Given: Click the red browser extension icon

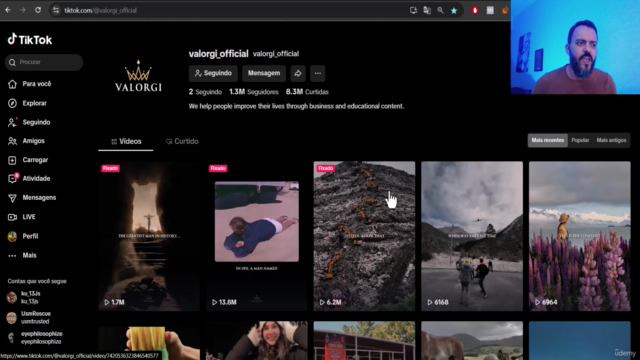Looking at the screenshot, I should [475, 11].
